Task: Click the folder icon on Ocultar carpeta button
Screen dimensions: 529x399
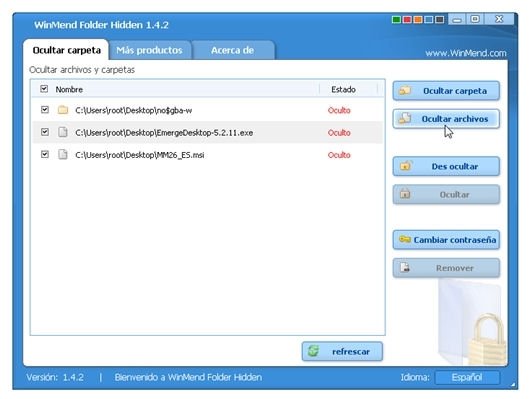Action: (405, 90)
